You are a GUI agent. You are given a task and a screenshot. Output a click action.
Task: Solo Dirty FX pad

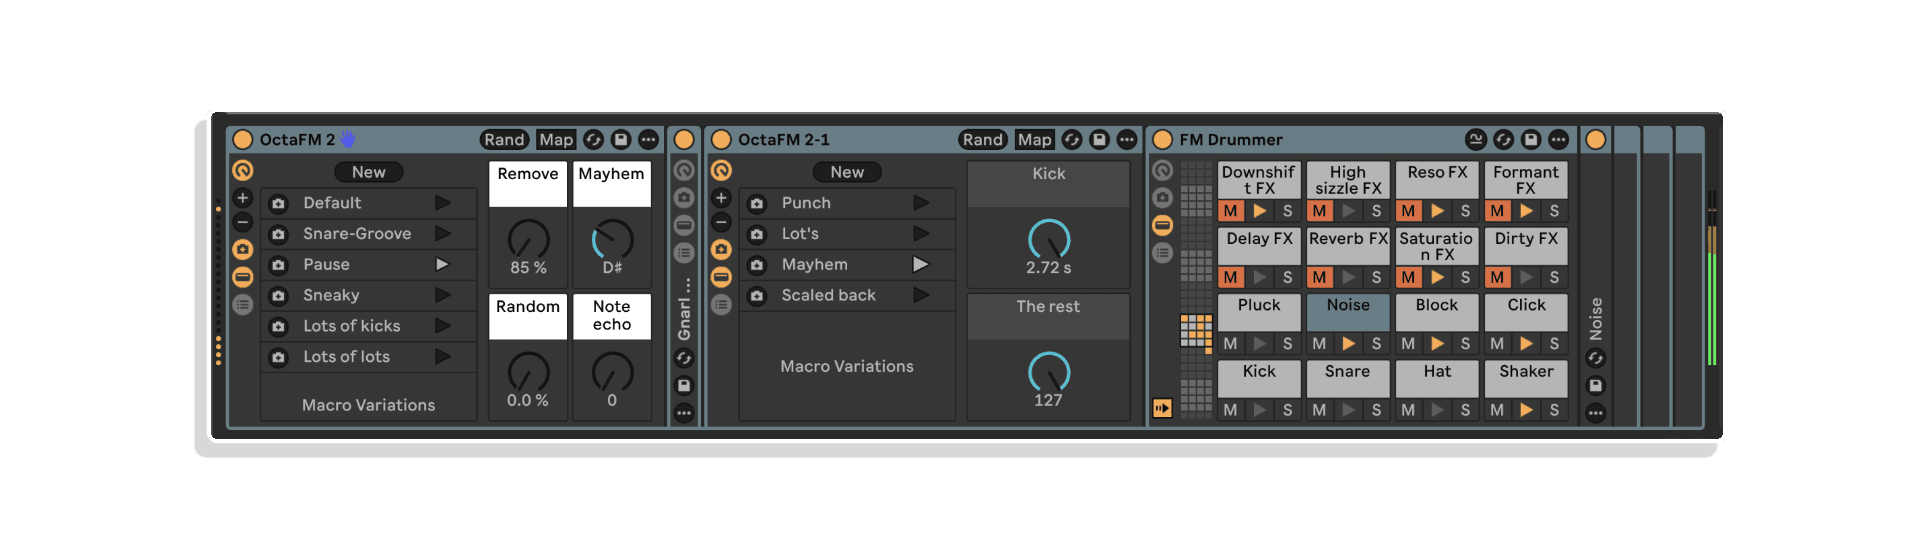(x=1554, y=277)
